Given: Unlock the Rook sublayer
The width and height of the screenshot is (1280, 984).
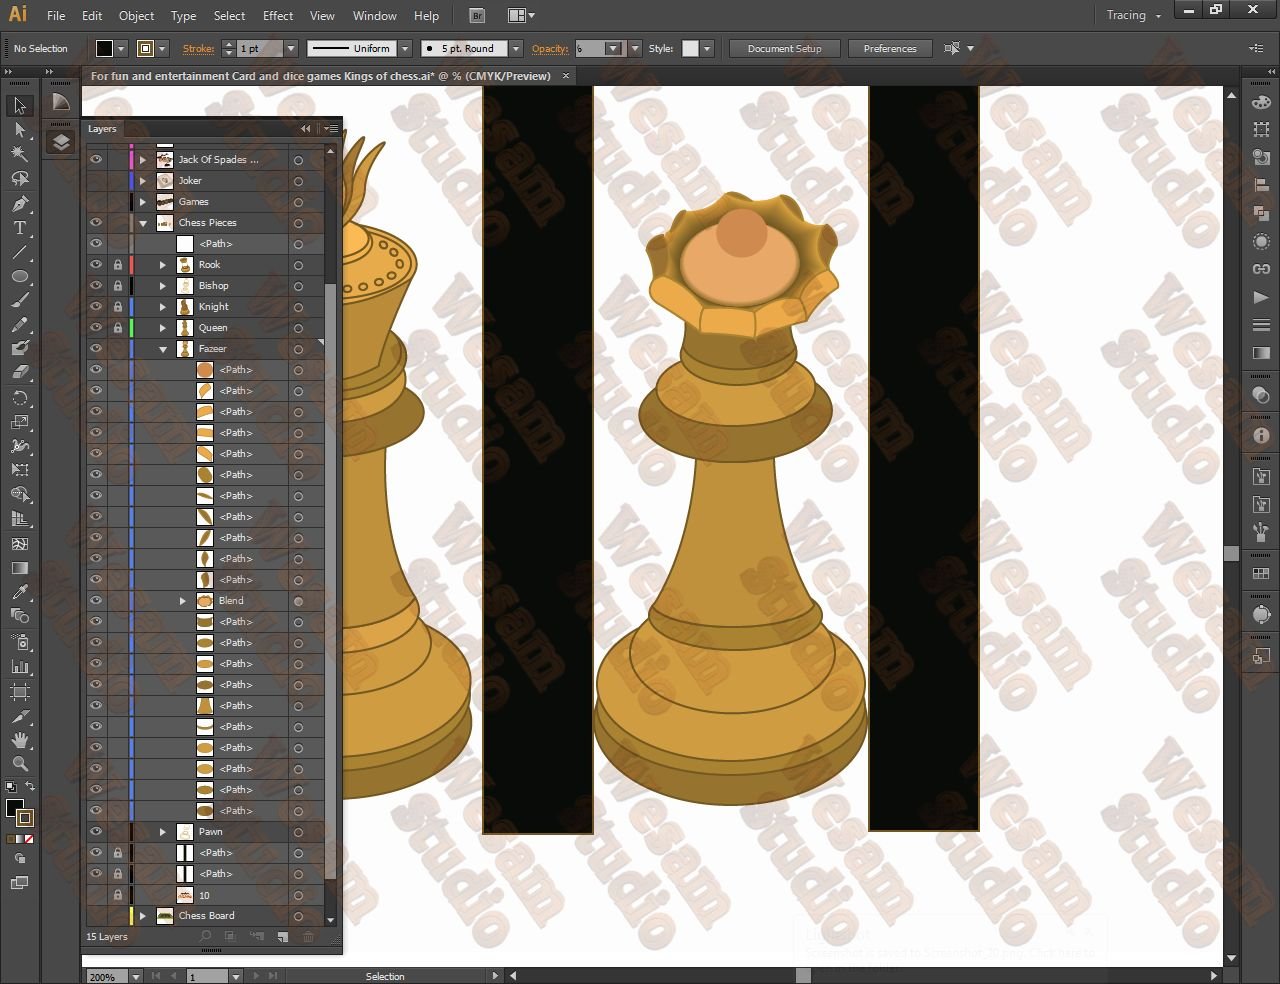Looking at the screenshot, I should click(118, 265).
